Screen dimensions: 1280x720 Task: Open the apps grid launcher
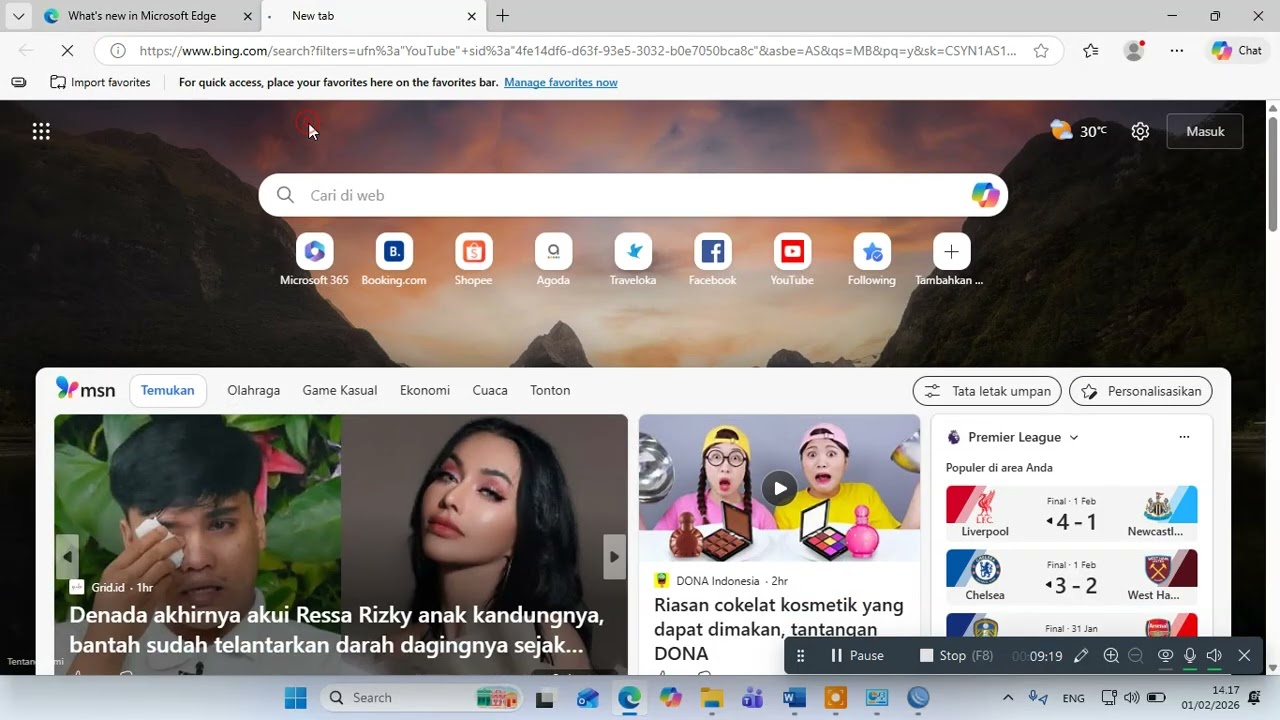(41, 131)
